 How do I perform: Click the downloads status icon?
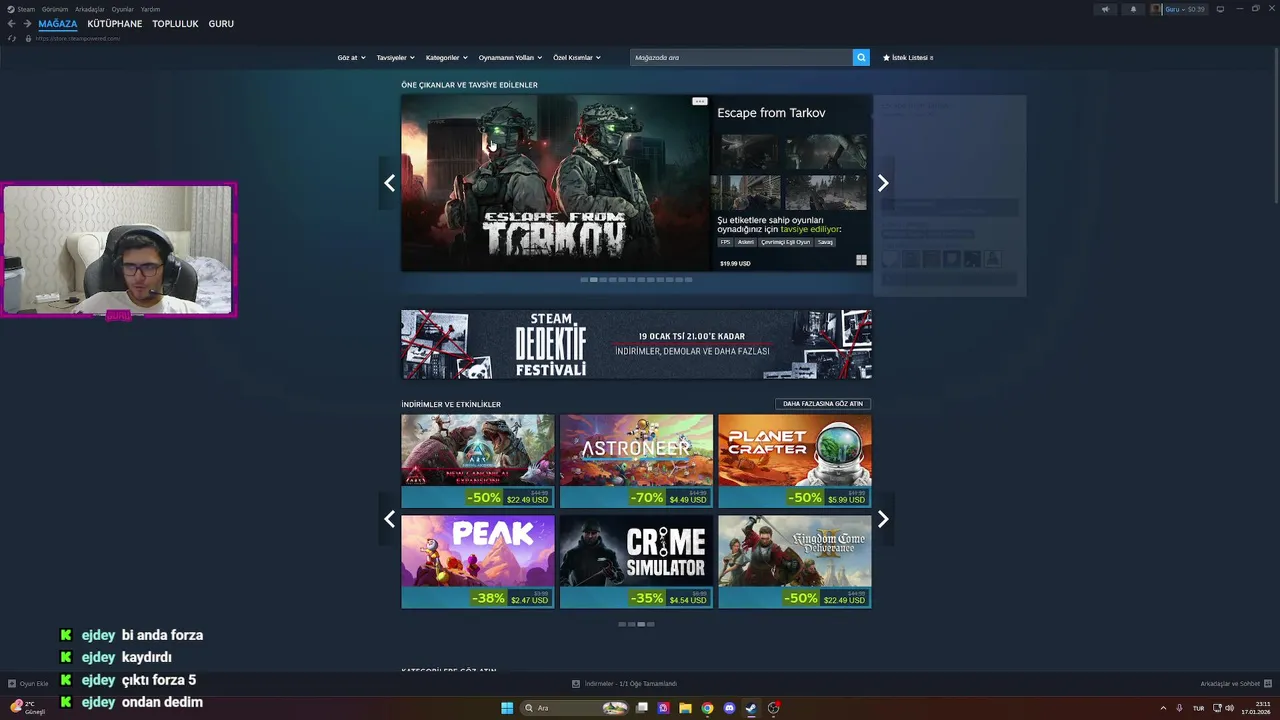(x=576, y=684)
